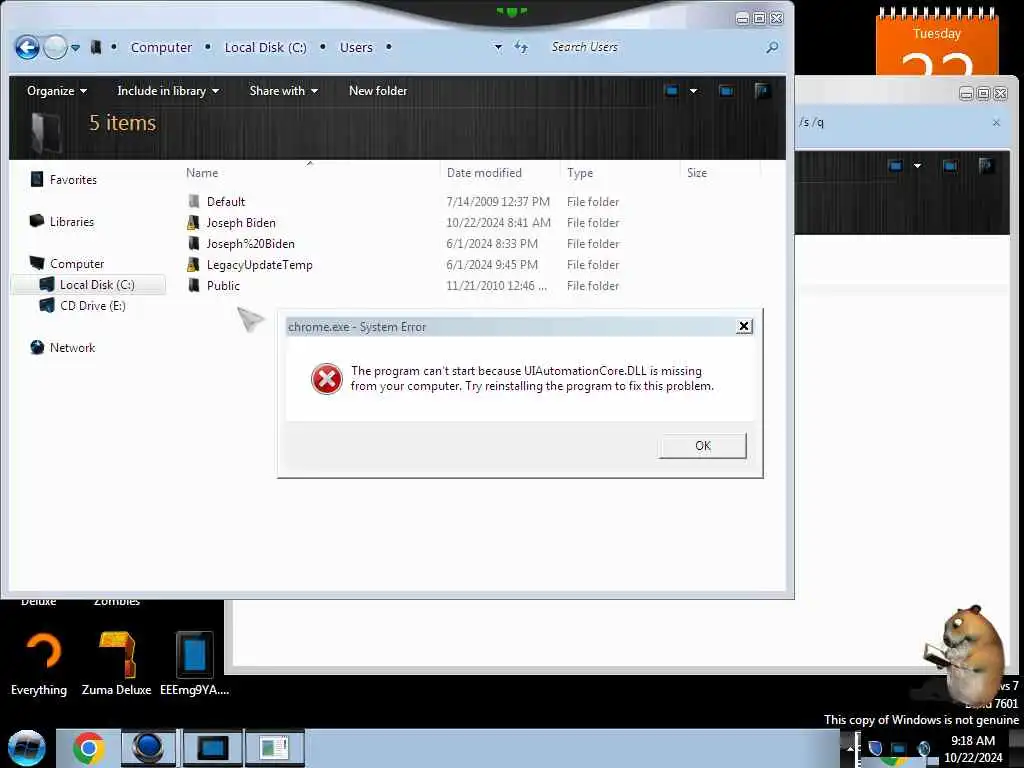Select Local Disk (C:) in navigation pane

click(x=97, y=285)
